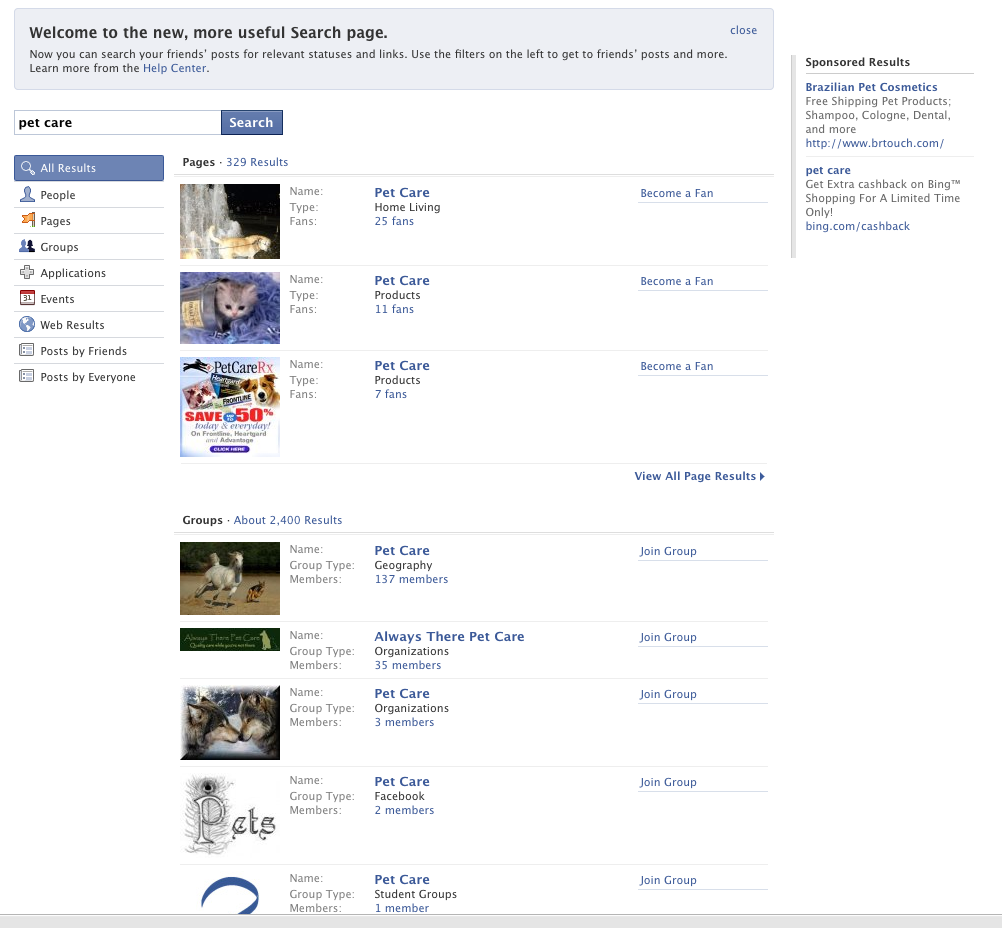Click into the 'pet care' search field
1002x928 pixels.
[x=117, y=122]
